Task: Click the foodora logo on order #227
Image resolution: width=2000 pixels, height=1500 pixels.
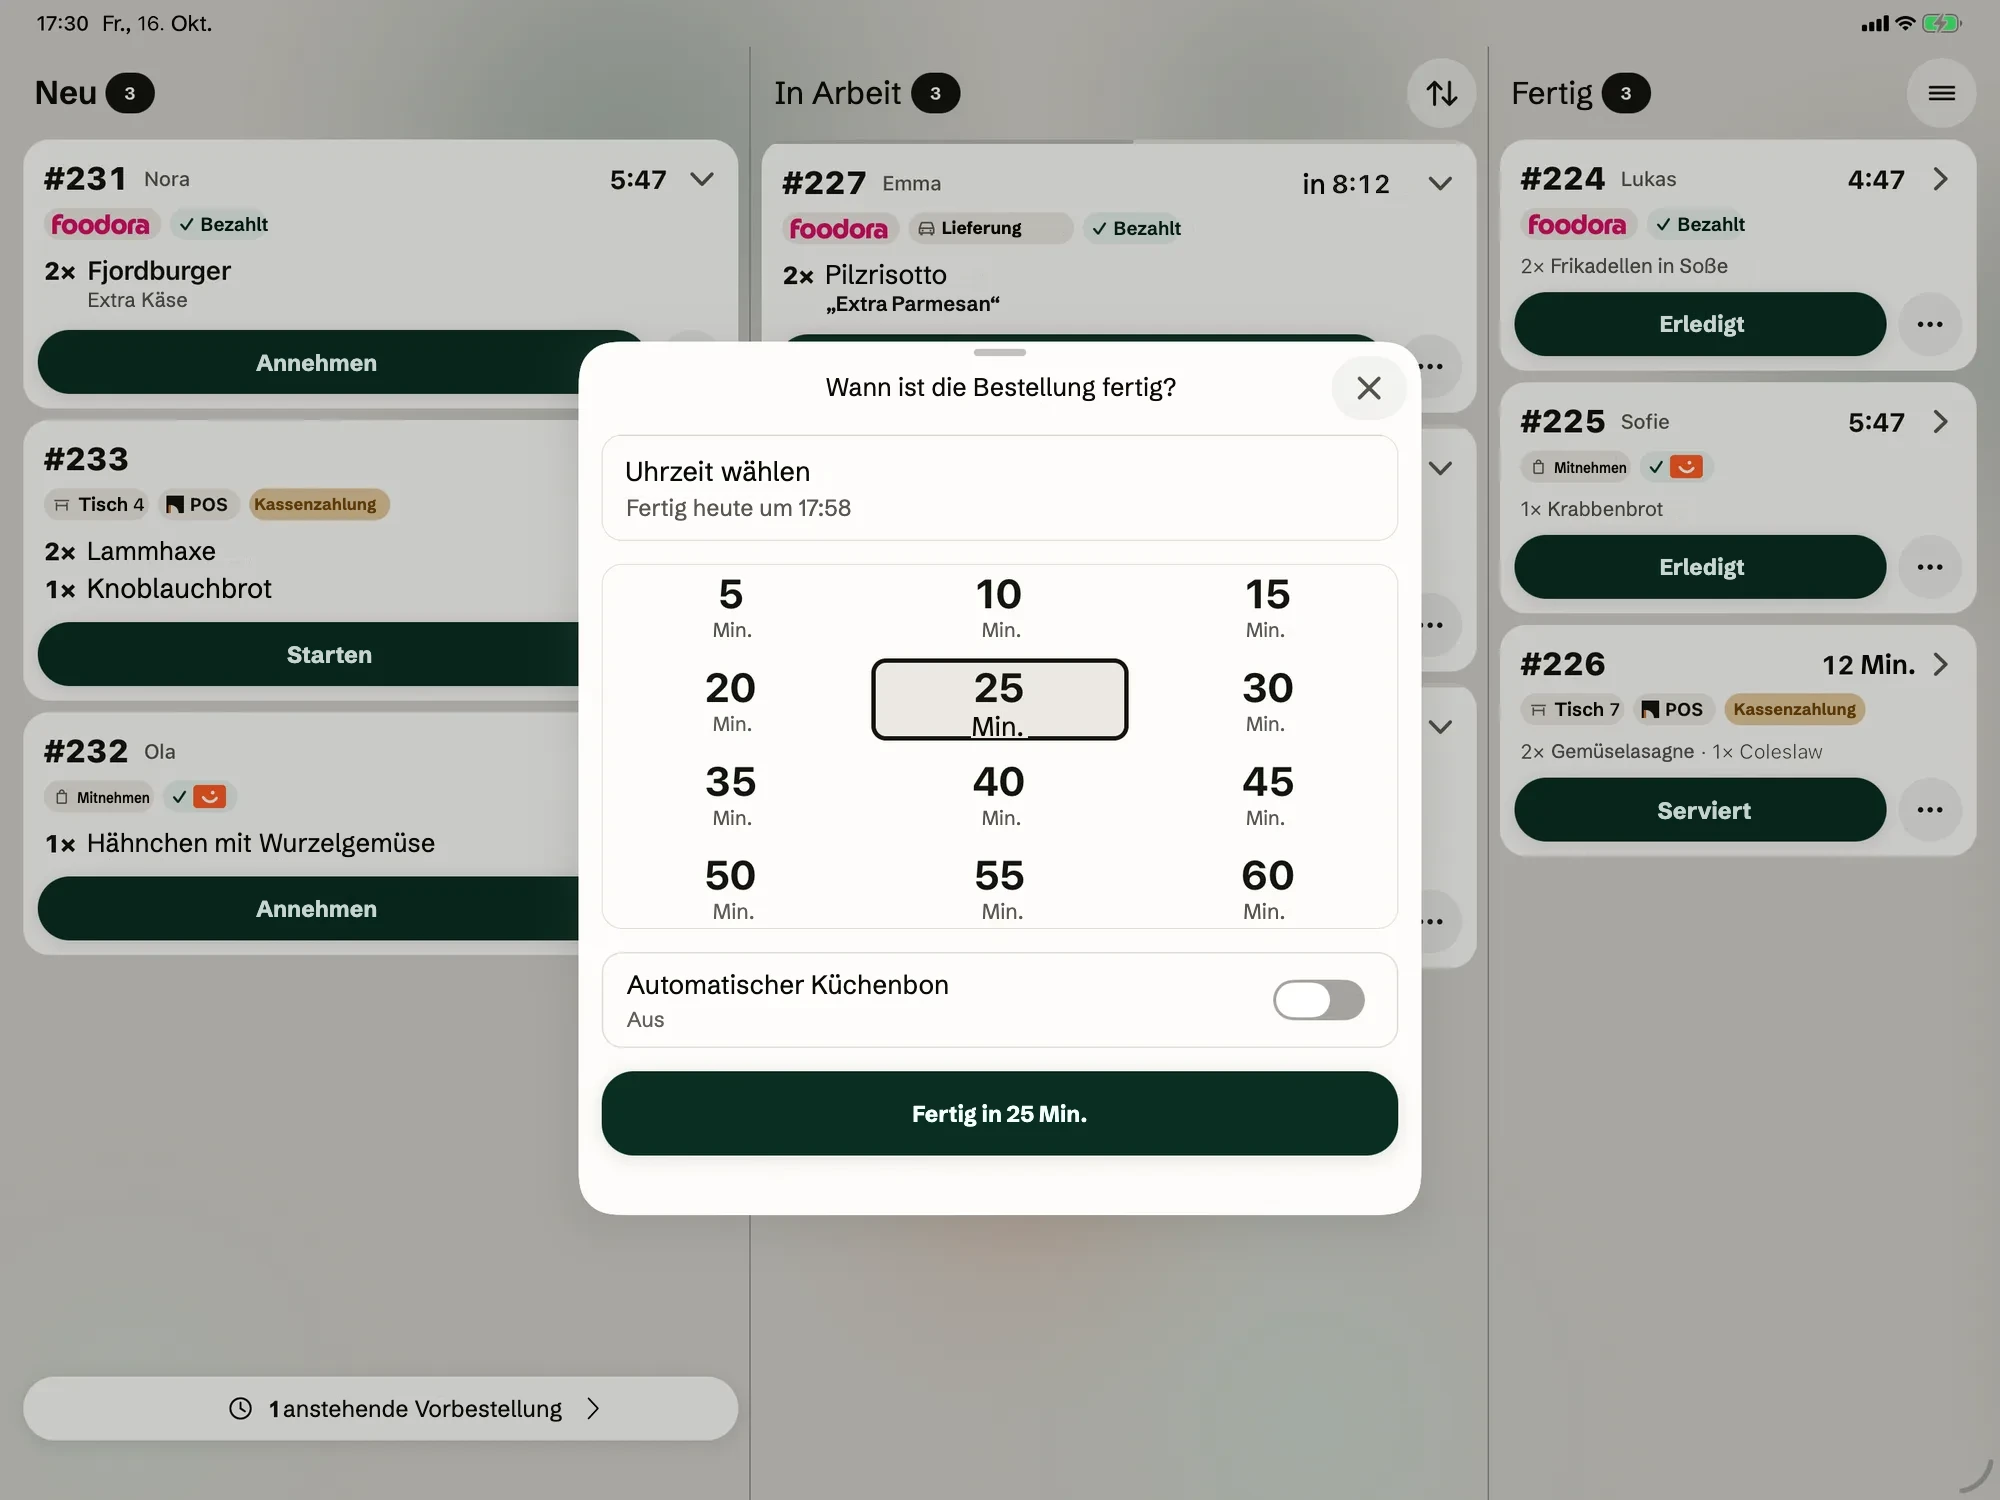Action: click(838, 228)
